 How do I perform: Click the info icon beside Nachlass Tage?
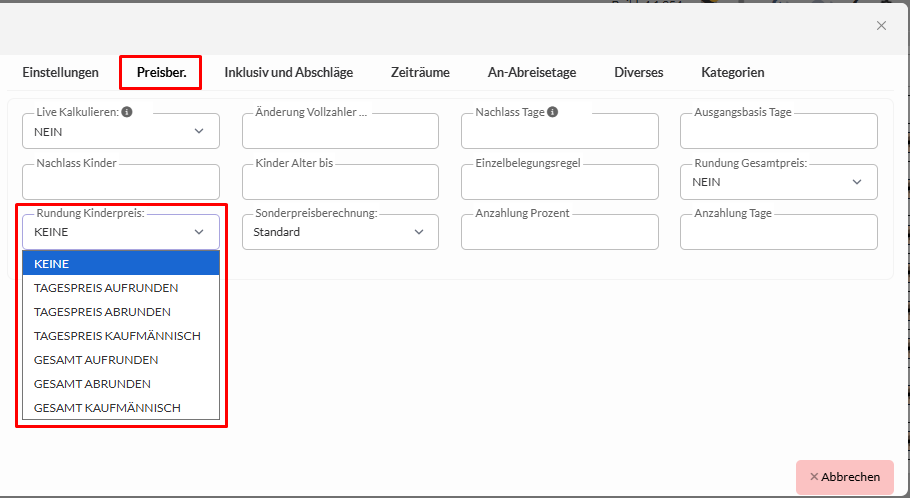pos(553,113)
